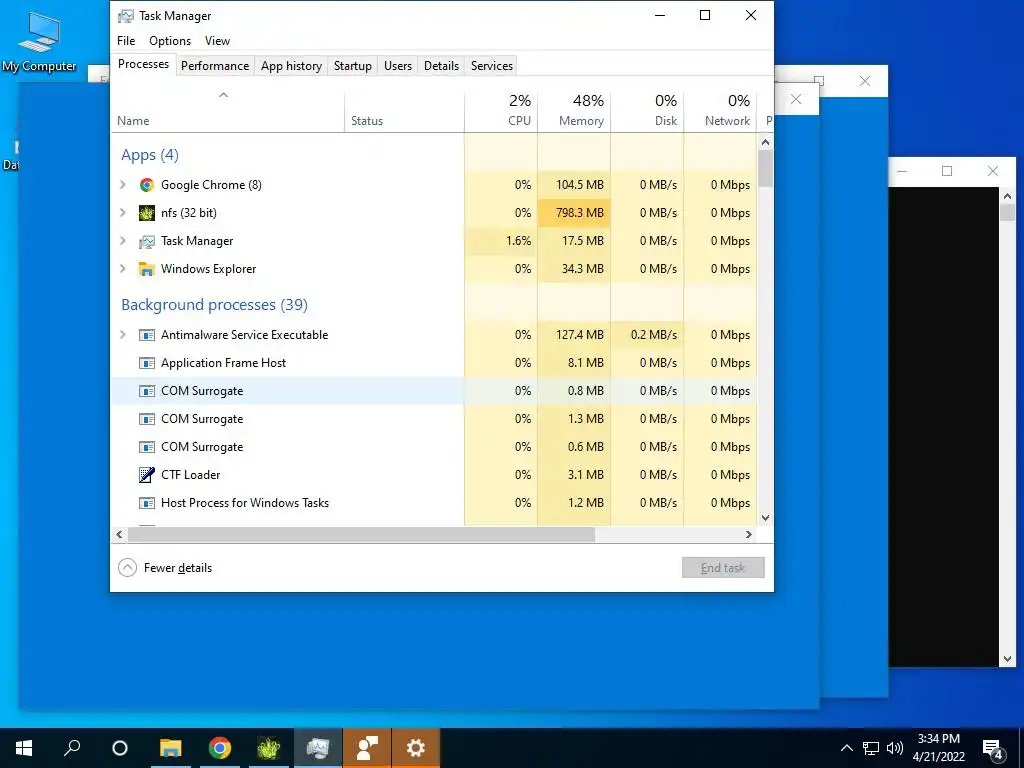Open the Options menu

tap(170, 40)
